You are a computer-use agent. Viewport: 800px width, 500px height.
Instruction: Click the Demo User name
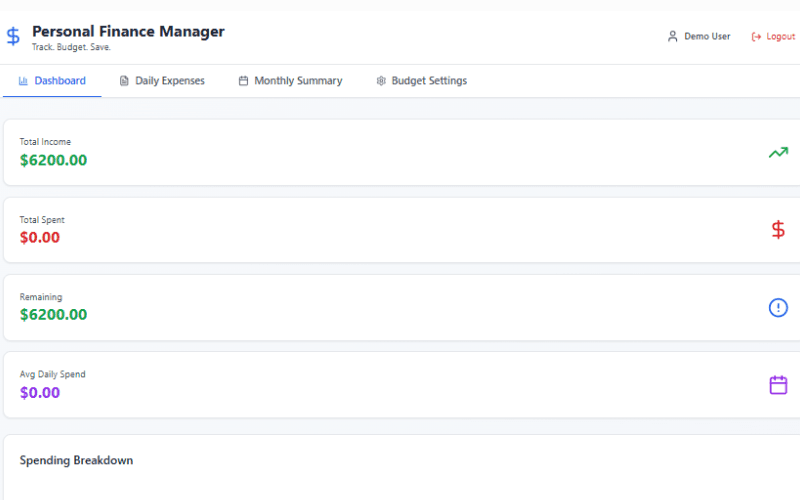(x=707, y=36)
